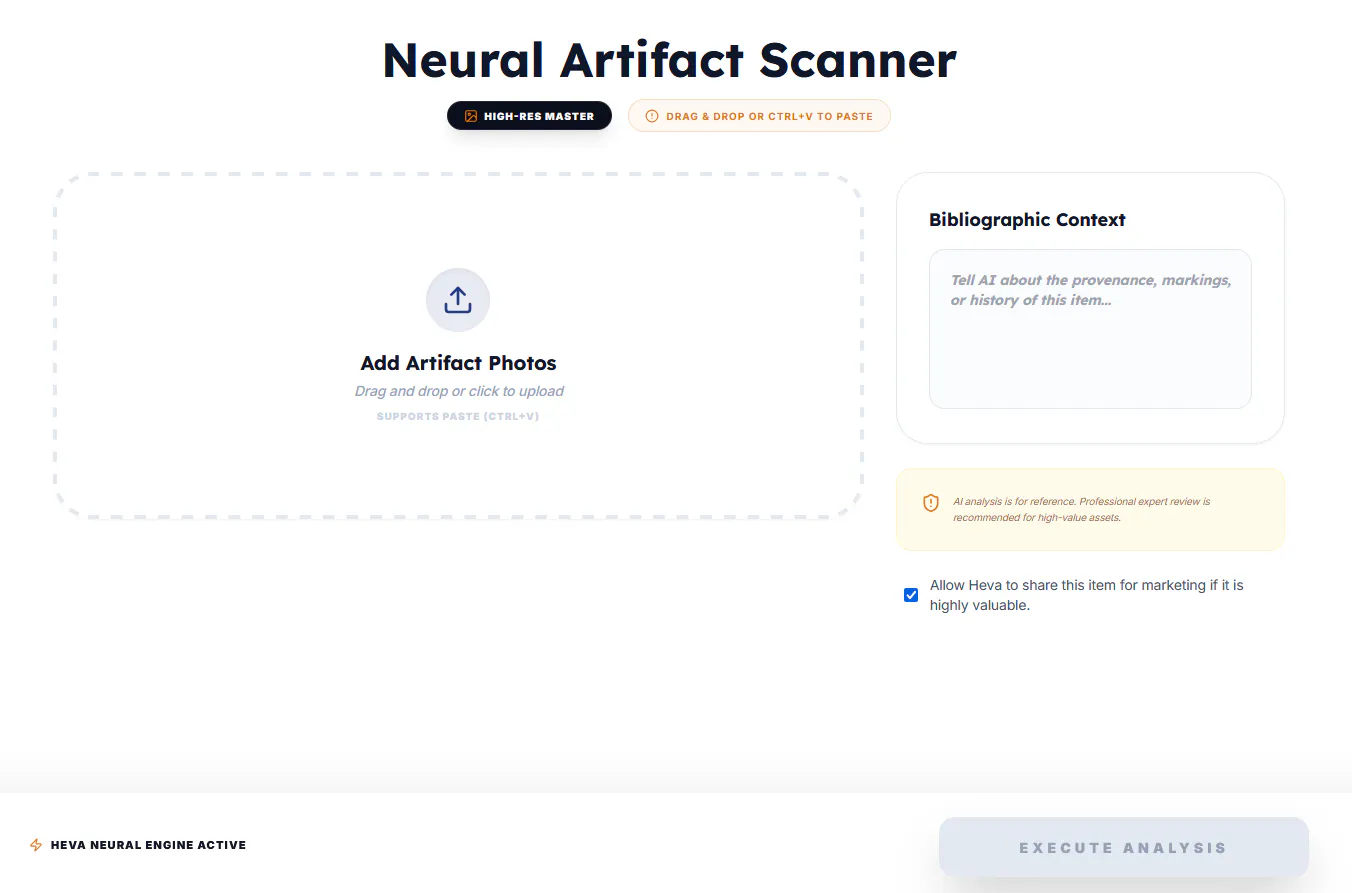
Task: Click the marketing sharing label text
Action: click(1087, 595)
